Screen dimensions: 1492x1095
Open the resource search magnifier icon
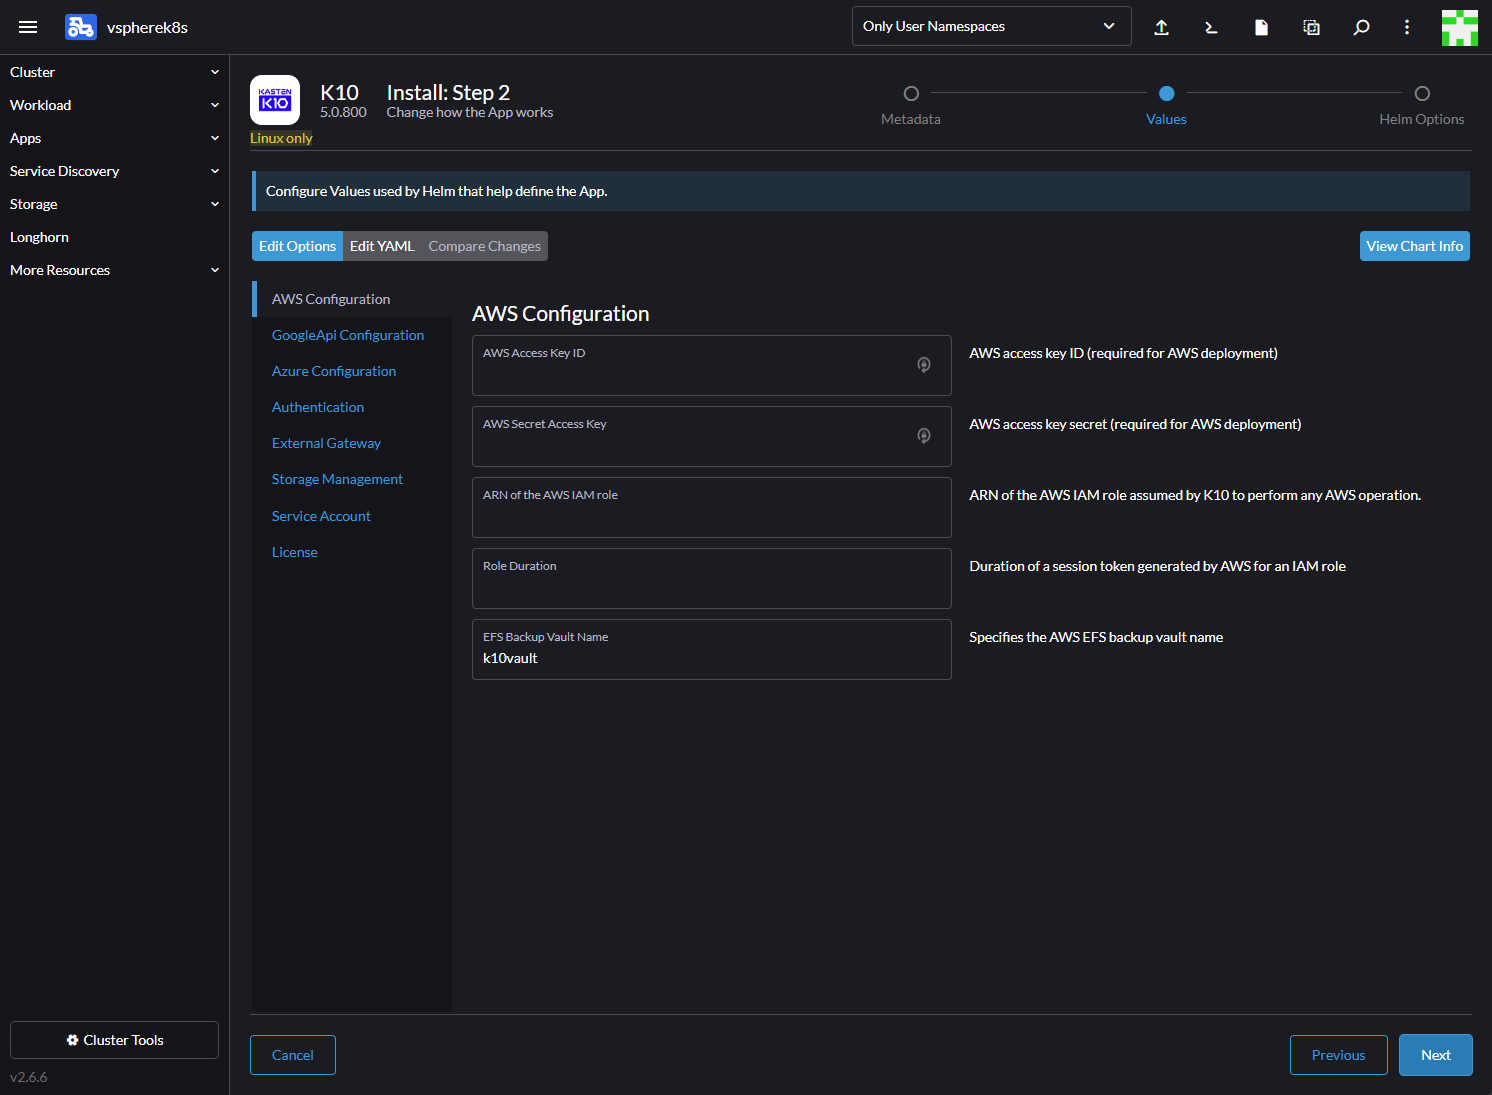coord(1361,27)
